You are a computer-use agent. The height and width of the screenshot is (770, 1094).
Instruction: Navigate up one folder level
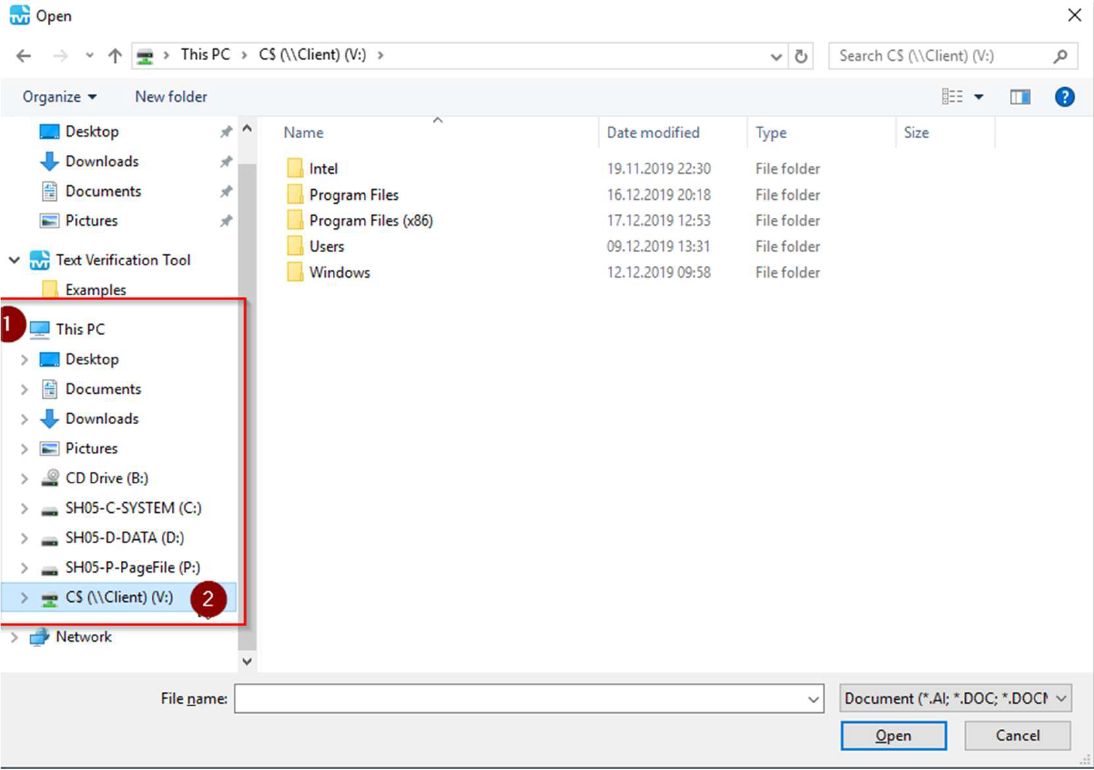(115, 55)
